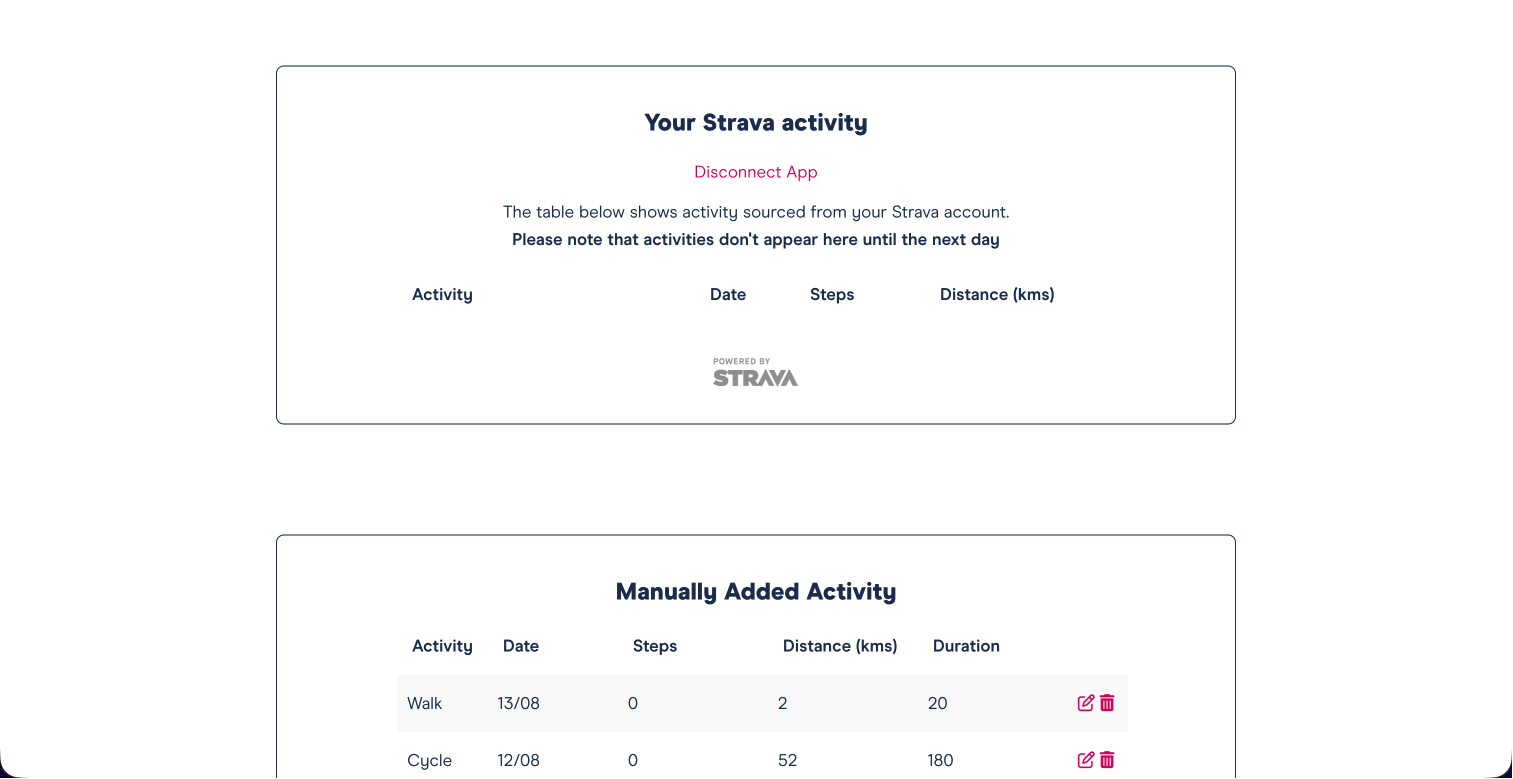
Task: Select Distance (kms) header in Strava table
Action: click(x=997, y=294)
